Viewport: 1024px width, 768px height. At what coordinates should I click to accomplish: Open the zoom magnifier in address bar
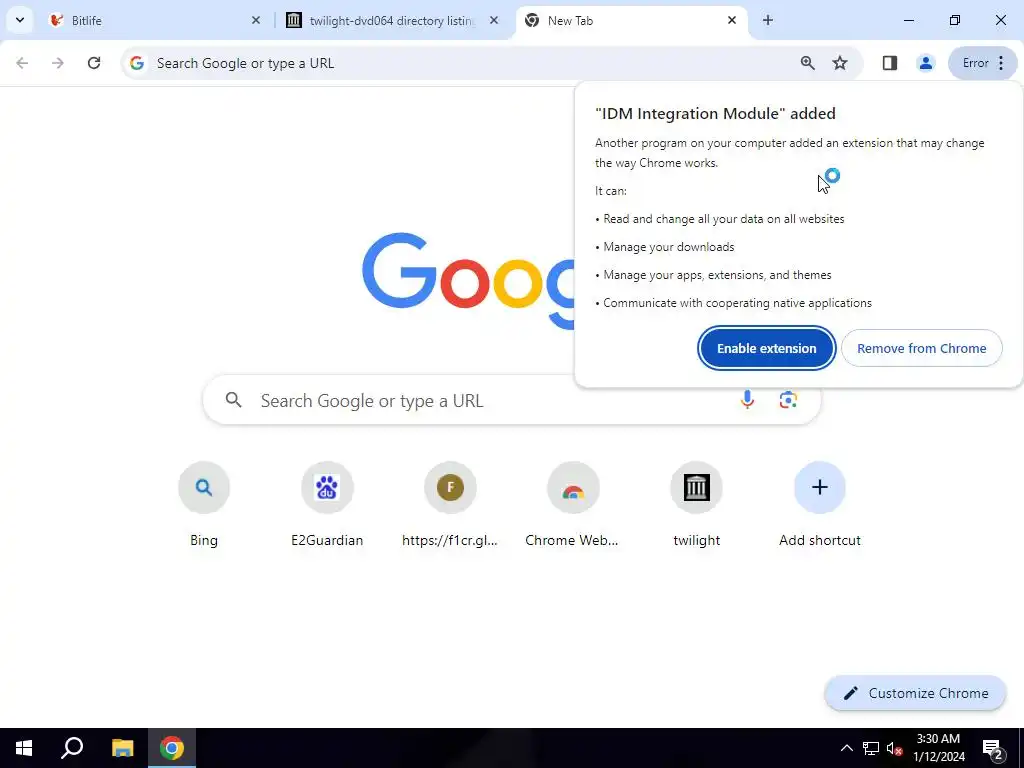tap(808, 63)
